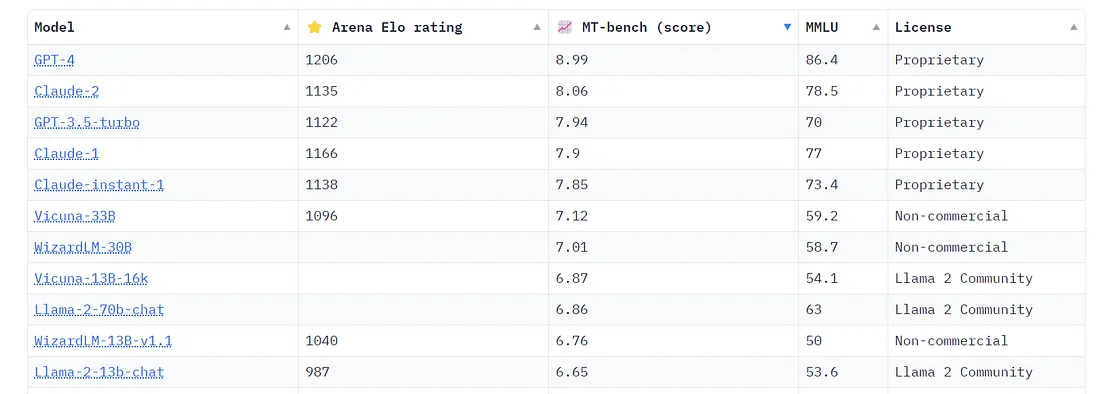Sort by MMLU column arrow
The height and width of the screenshot is (394, 1100).
876,27
